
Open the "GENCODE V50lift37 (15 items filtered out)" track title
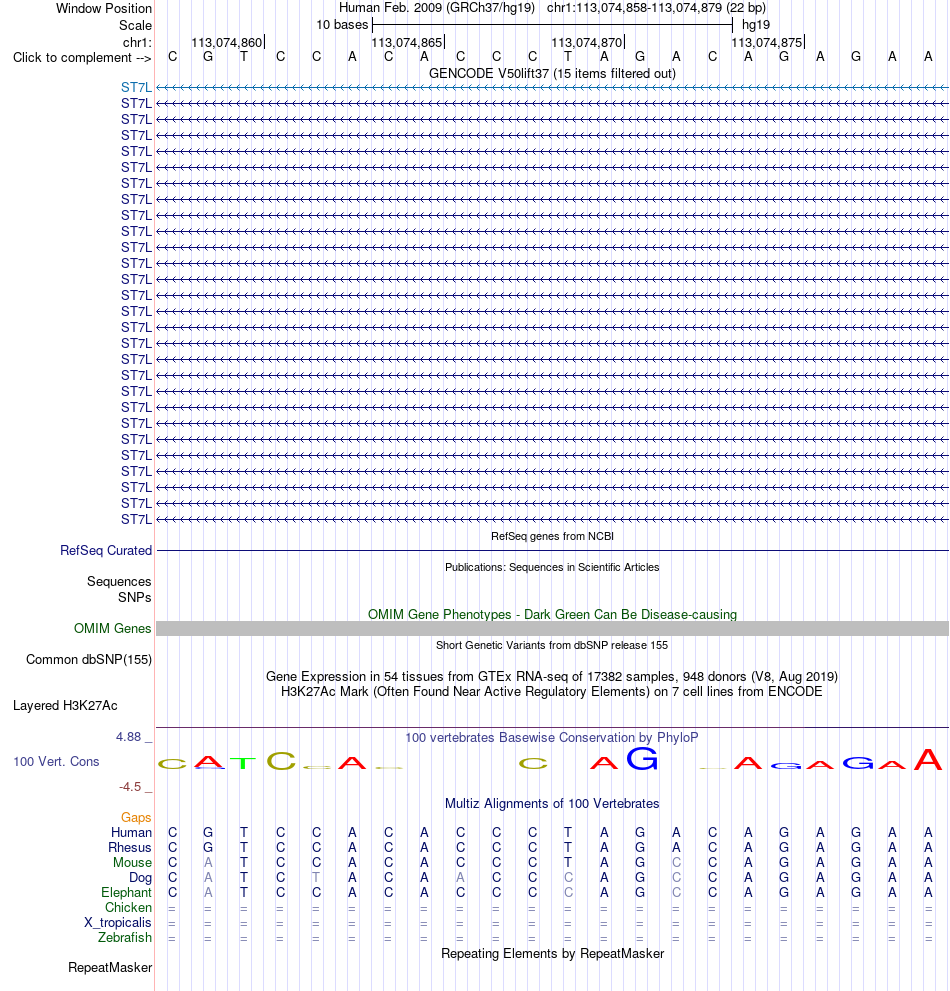point(552,73)
